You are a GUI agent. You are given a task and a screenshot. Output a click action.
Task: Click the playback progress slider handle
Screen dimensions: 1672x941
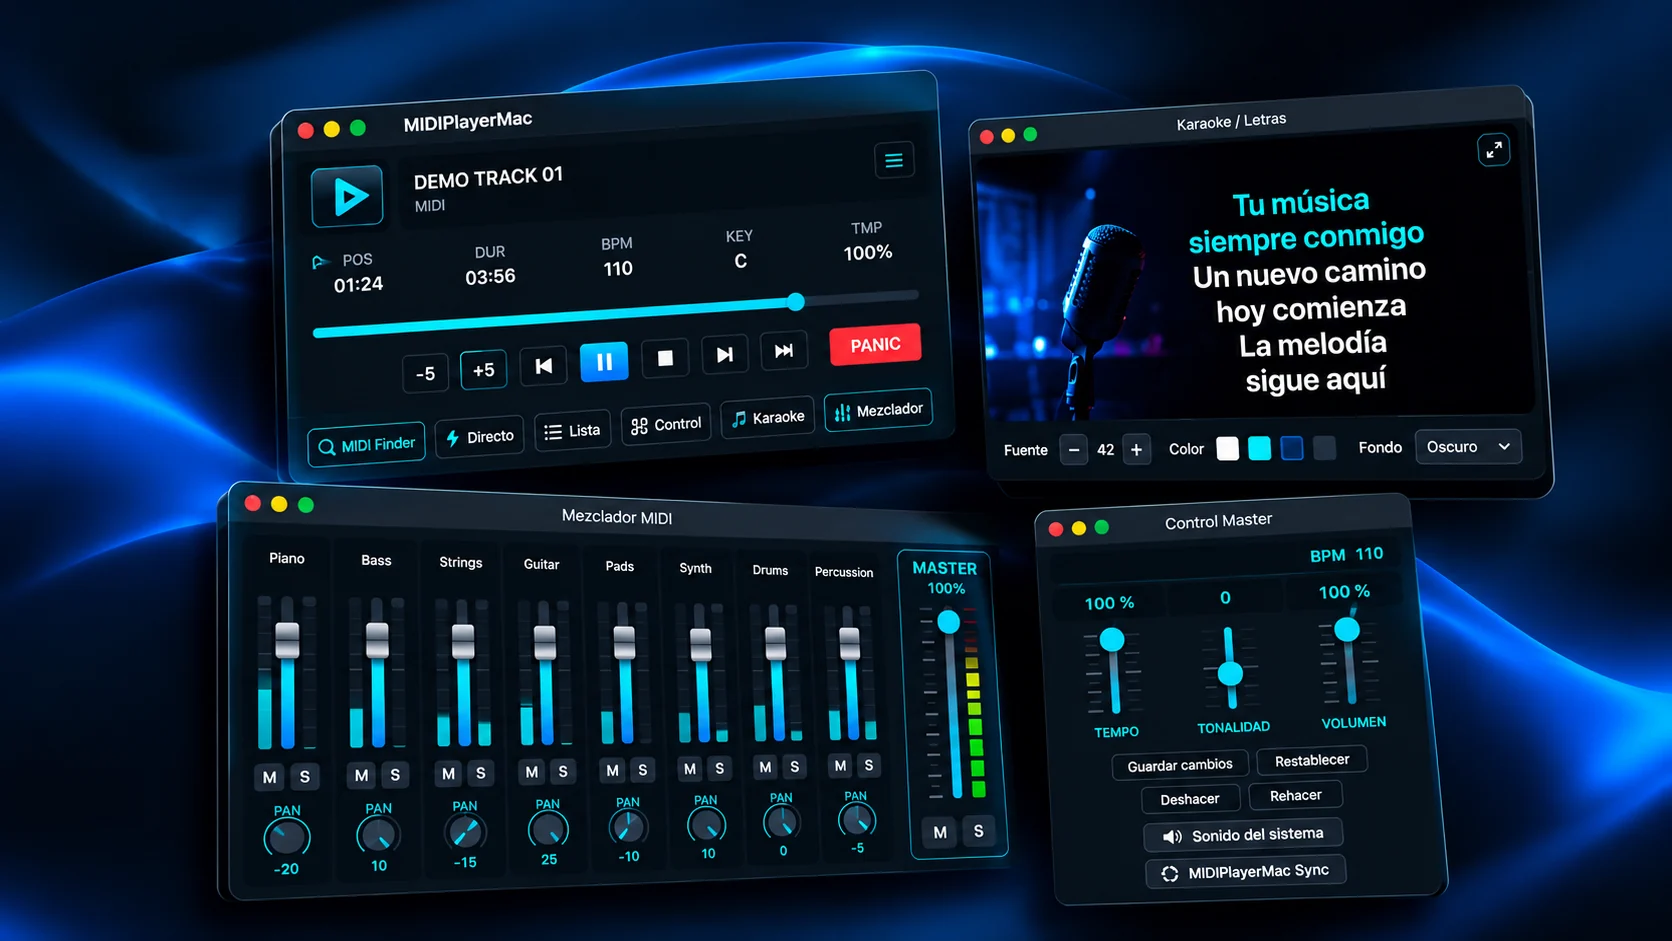coord(796,302)
